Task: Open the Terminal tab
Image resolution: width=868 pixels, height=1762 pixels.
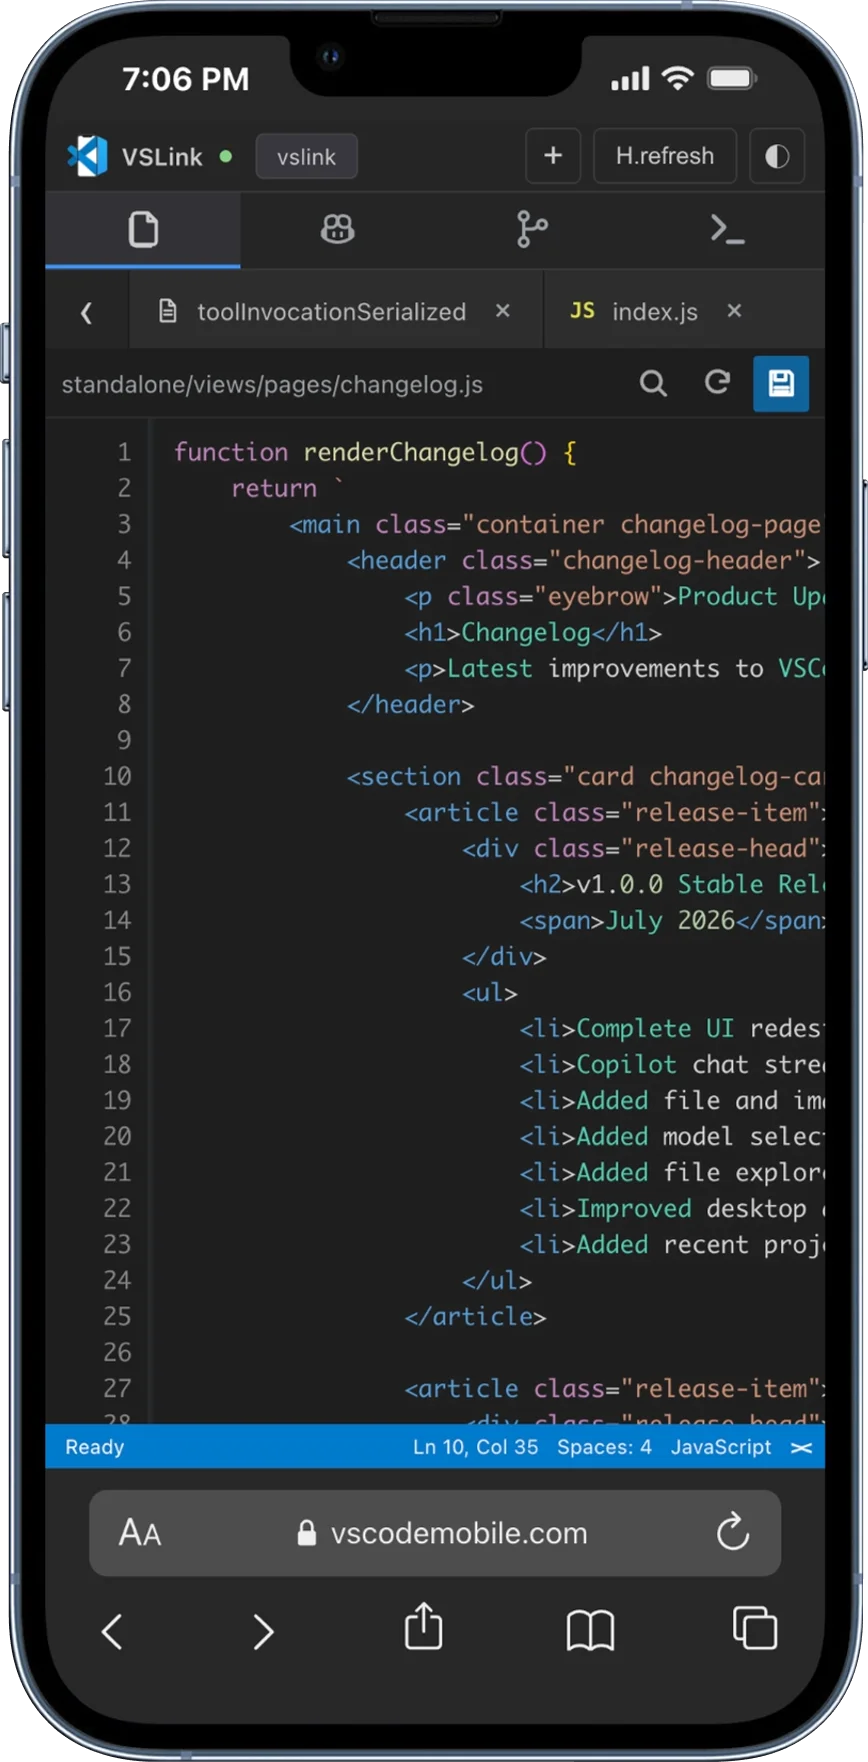Action: coord(727,230)
